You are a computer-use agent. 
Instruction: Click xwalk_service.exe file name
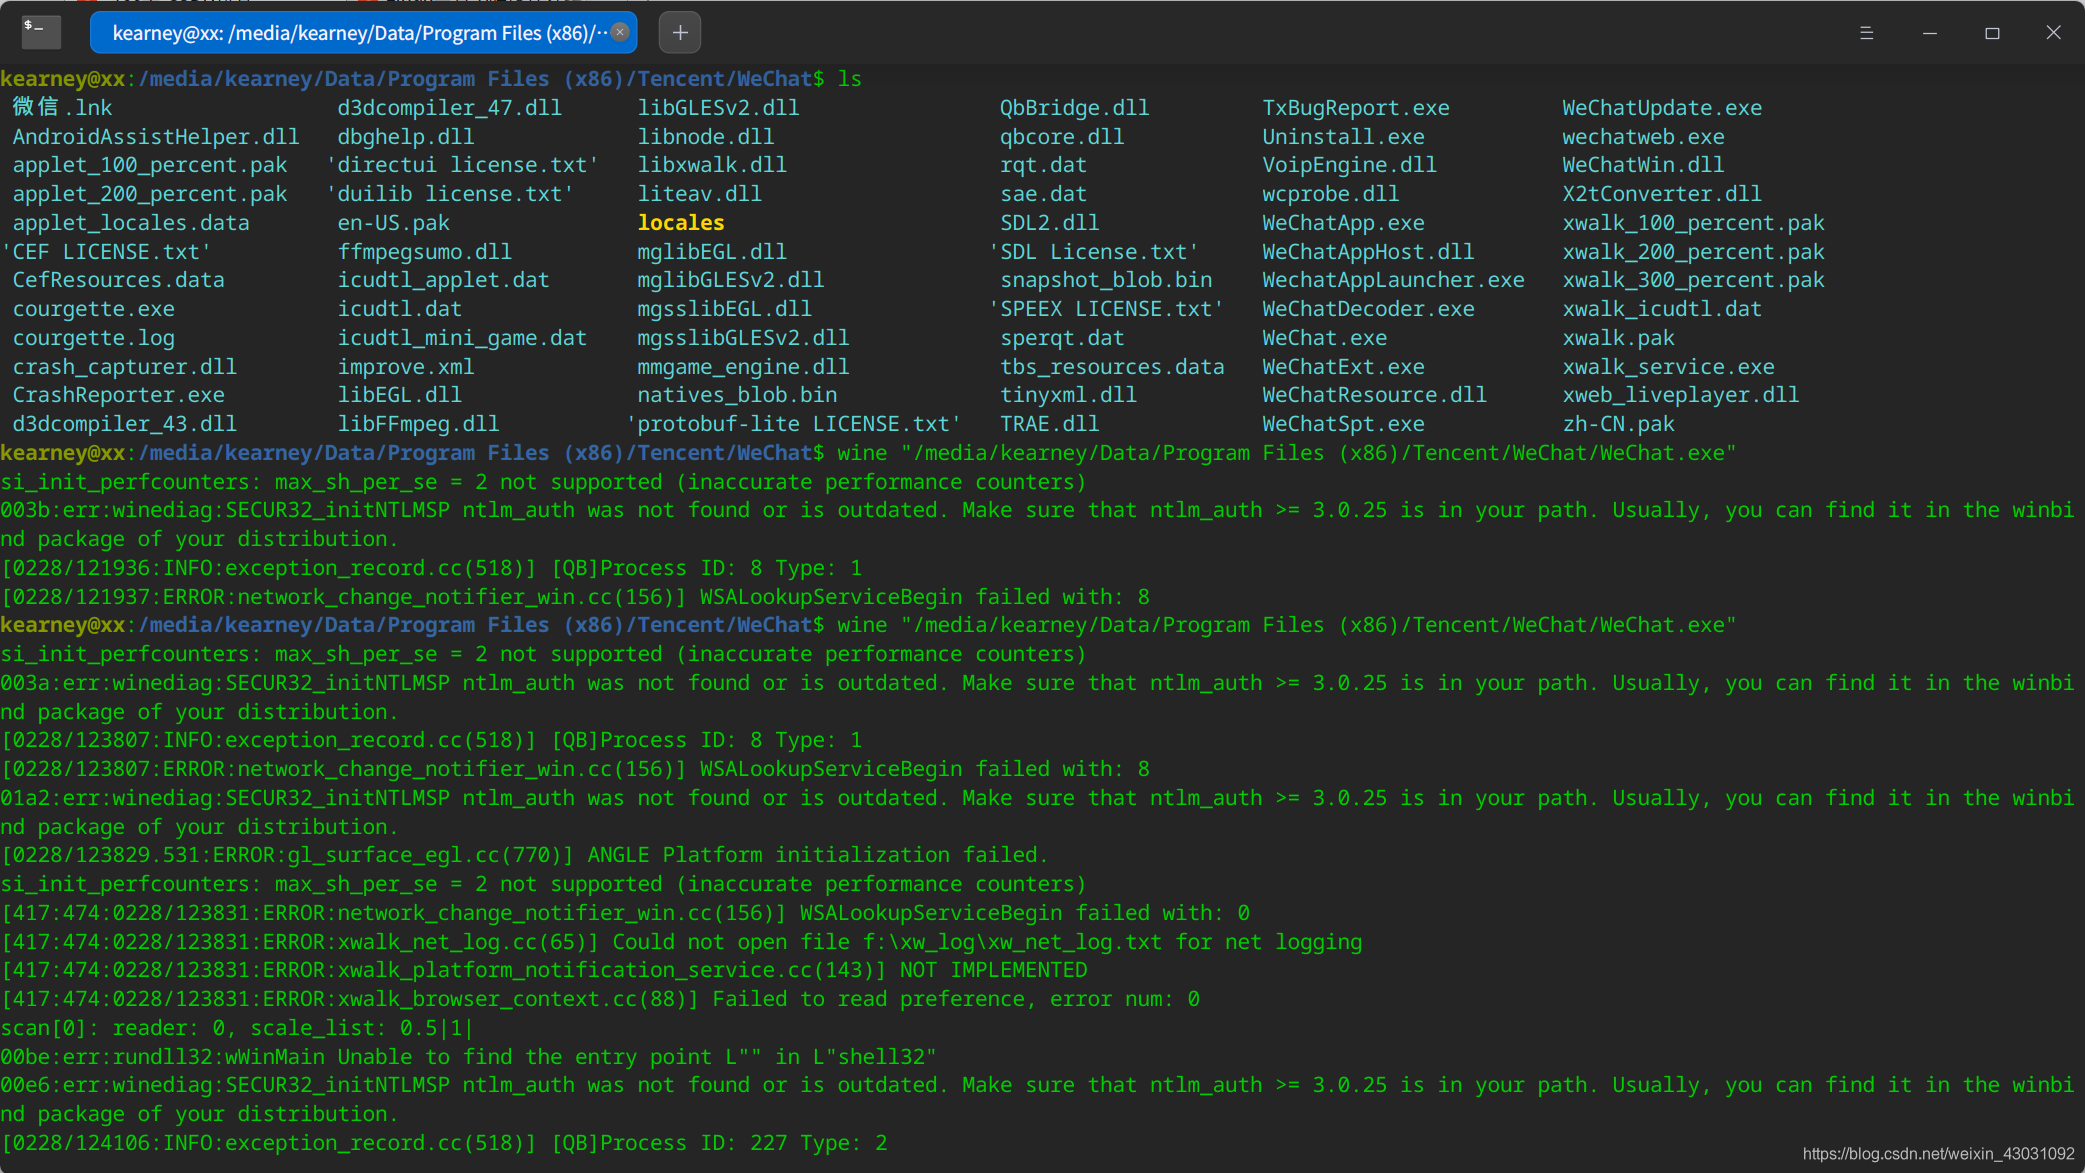coord(1668,367)
